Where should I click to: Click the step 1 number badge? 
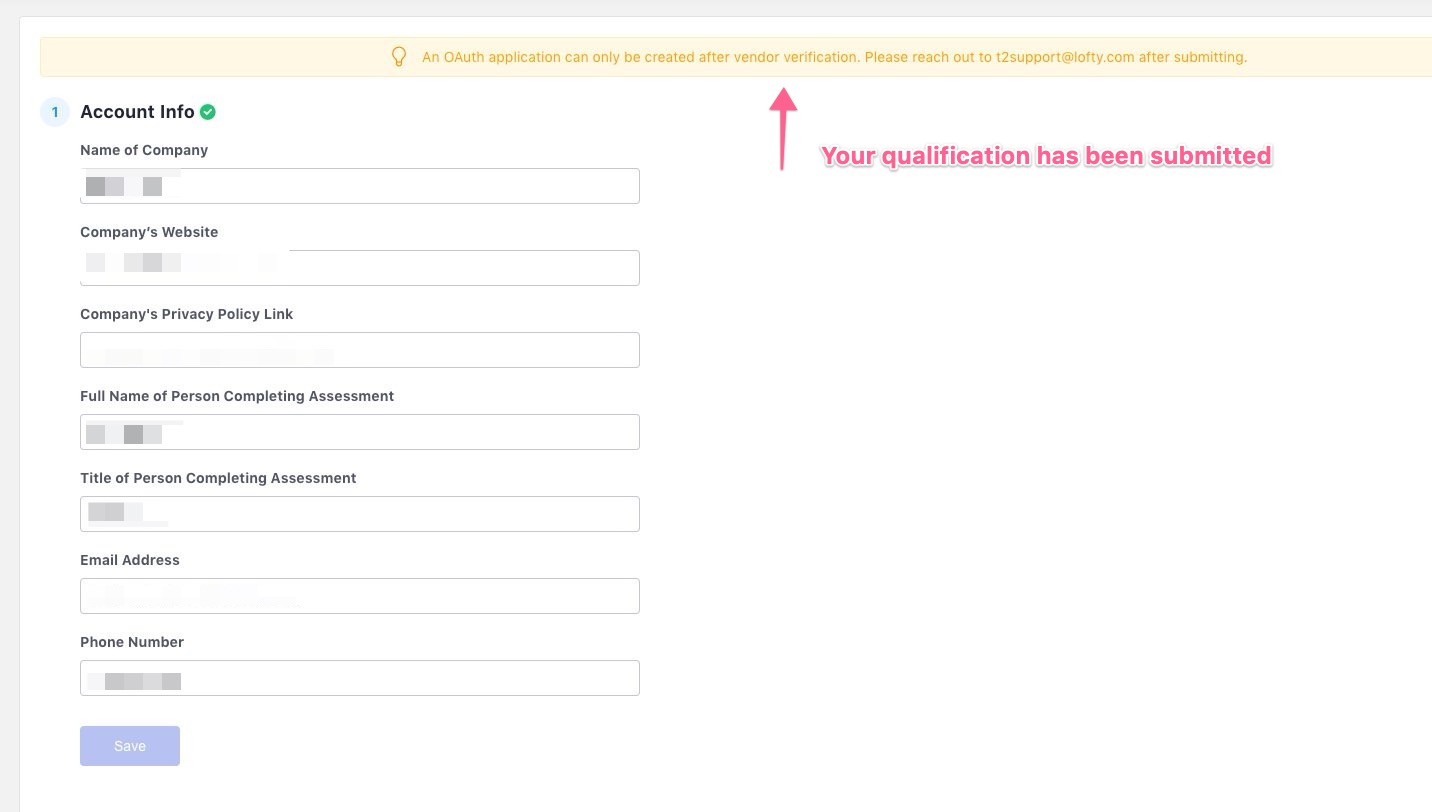[55, 112]
